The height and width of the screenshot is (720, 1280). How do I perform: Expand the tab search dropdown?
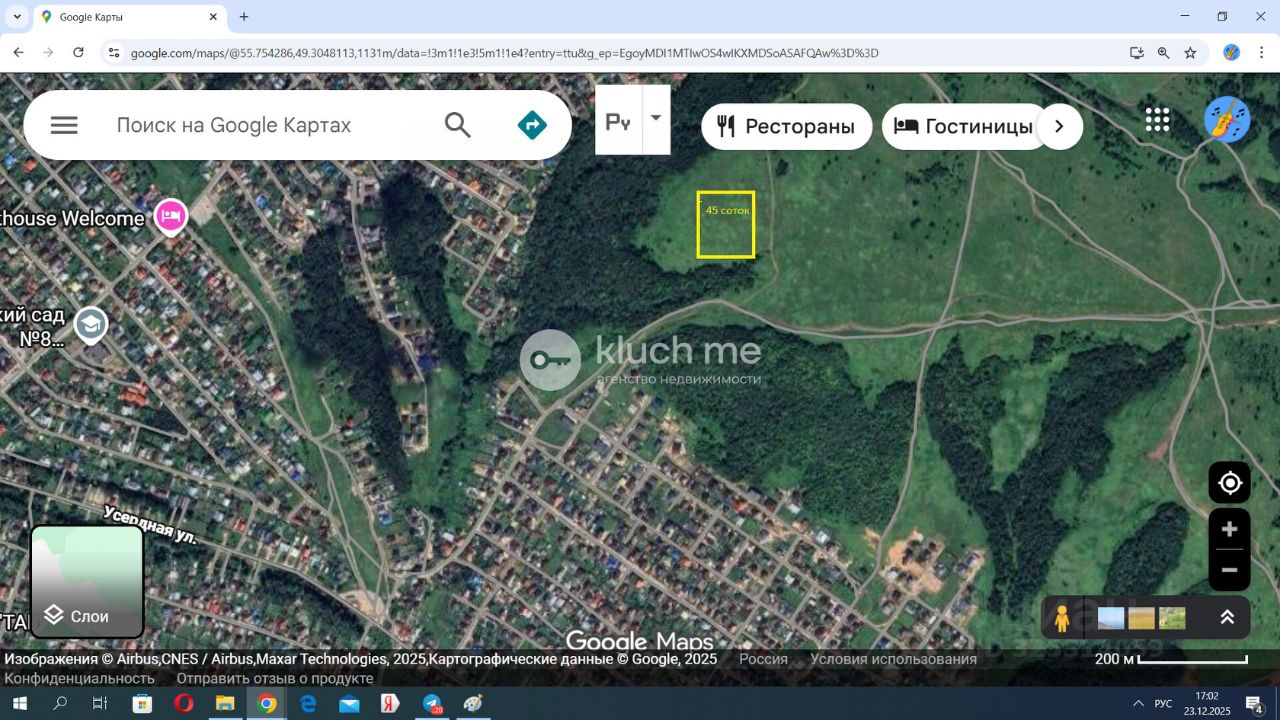[x=17, y=17]
